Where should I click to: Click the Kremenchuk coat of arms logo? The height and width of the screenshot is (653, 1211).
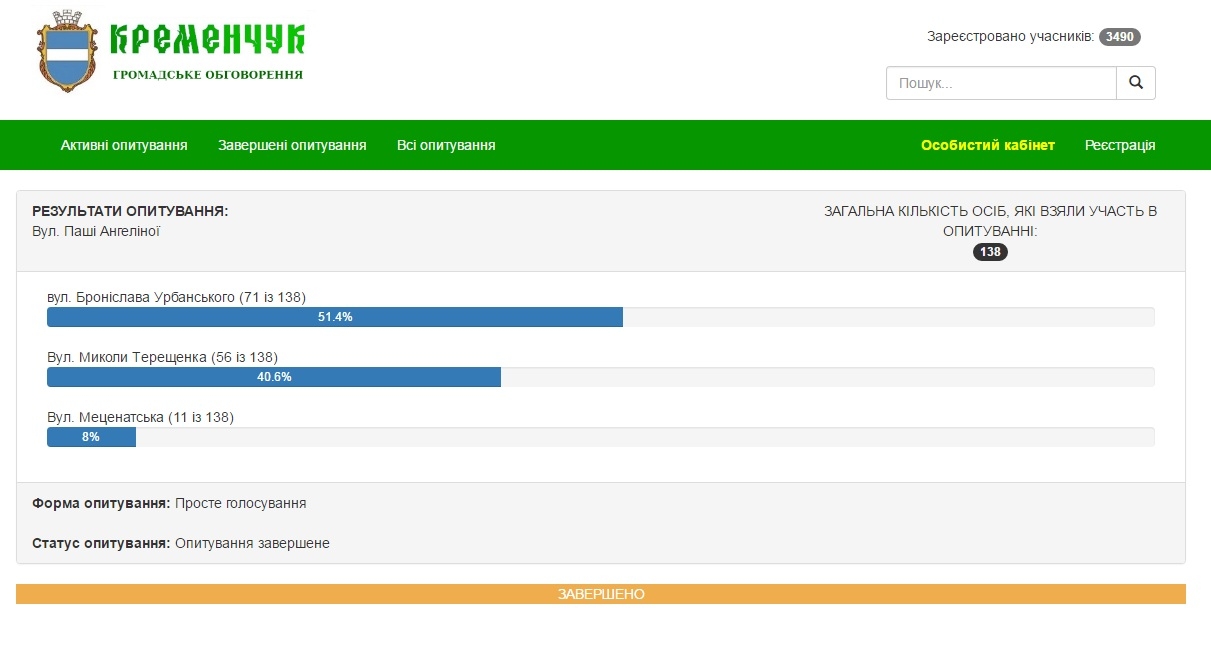(x=68, y=51)
